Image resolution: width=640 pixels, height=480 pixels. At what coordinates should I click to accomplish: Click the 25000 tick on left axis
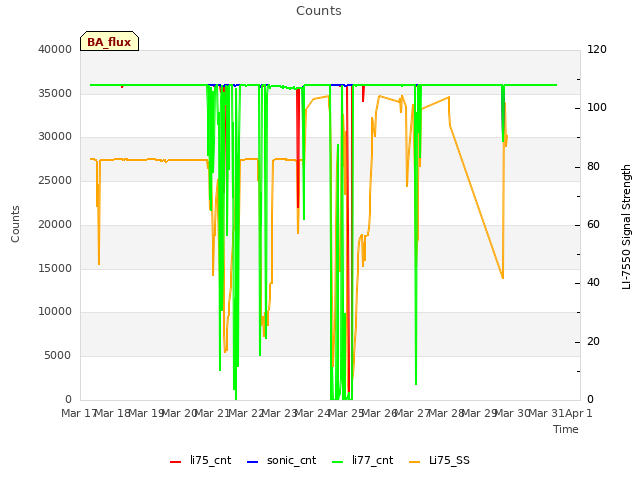click(x=55, y=180)
